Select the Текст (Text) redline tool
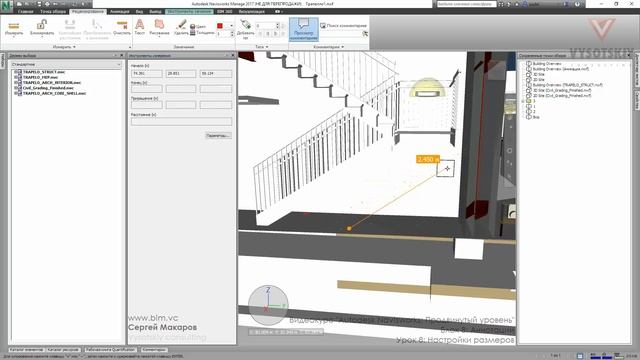640x360 pixels. tap(140, 27)
